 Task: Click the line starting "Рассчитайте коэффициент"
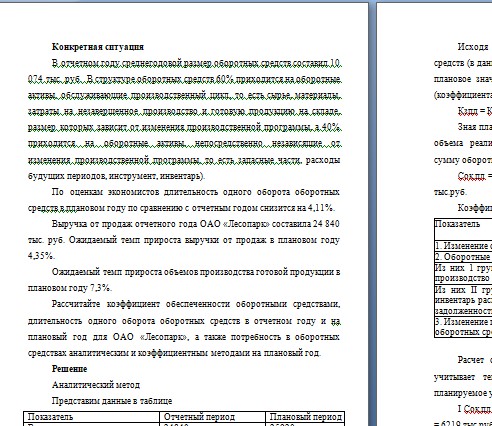click(196, 304)
